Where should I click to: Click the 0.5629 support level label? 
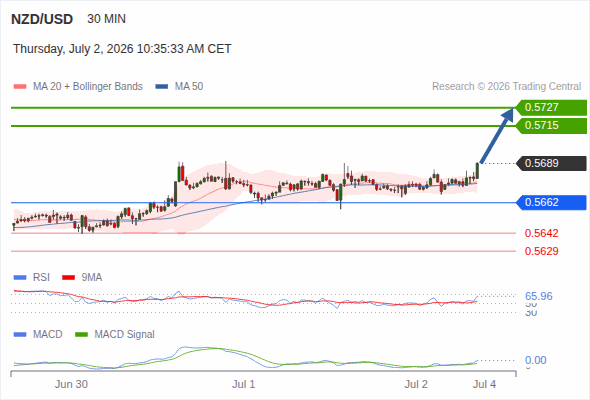point(541,251)
